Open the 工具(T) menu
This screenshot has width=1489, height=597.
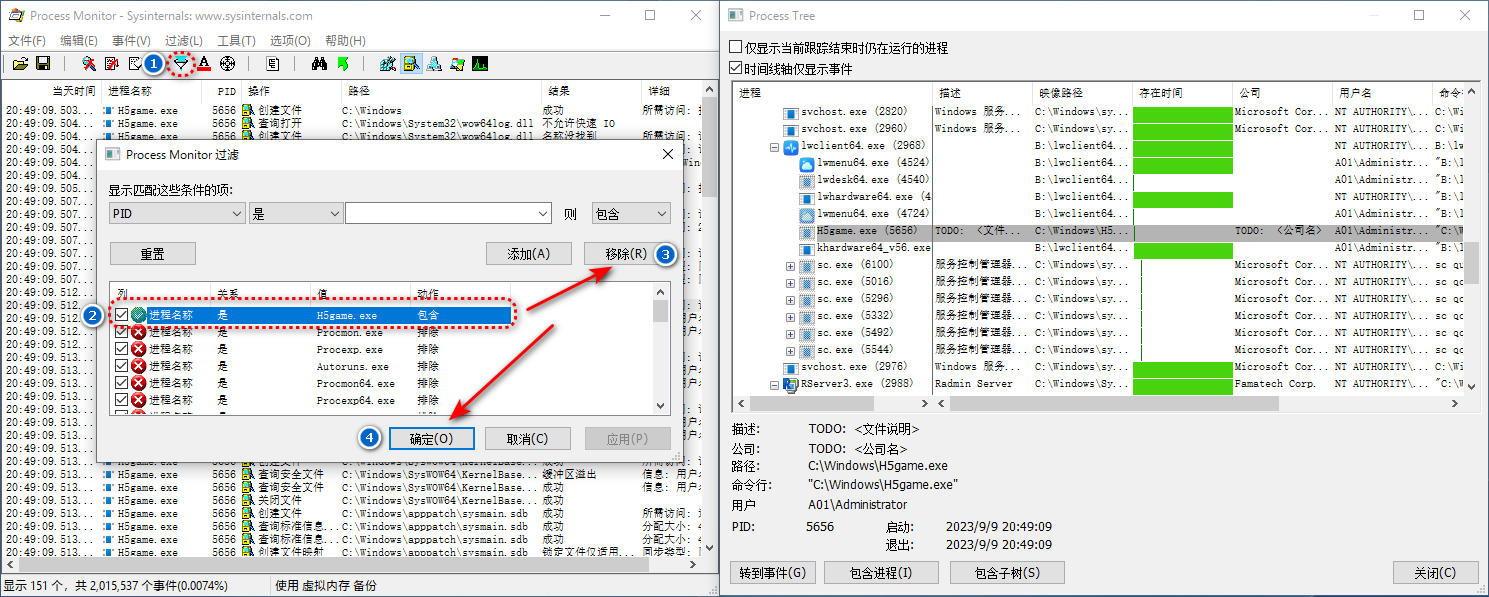236,41
